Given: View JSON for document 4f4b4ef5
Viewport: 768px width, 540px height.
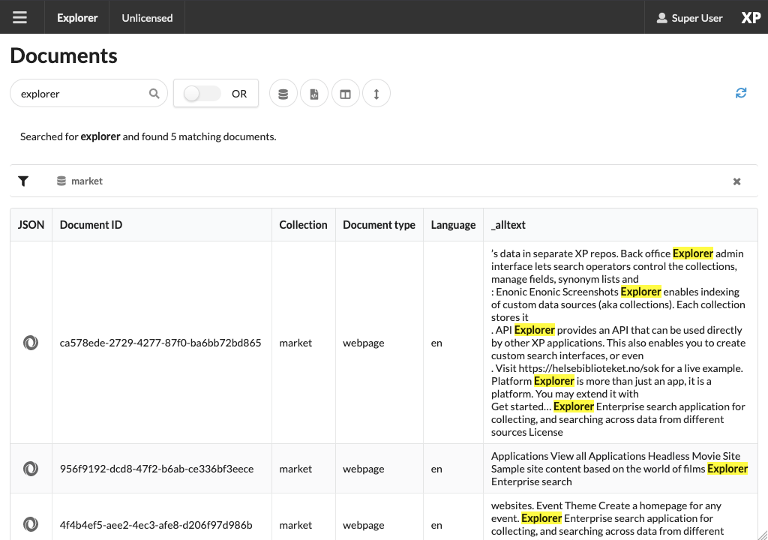Looking at the screenshot, I should [x=30, y=525].
